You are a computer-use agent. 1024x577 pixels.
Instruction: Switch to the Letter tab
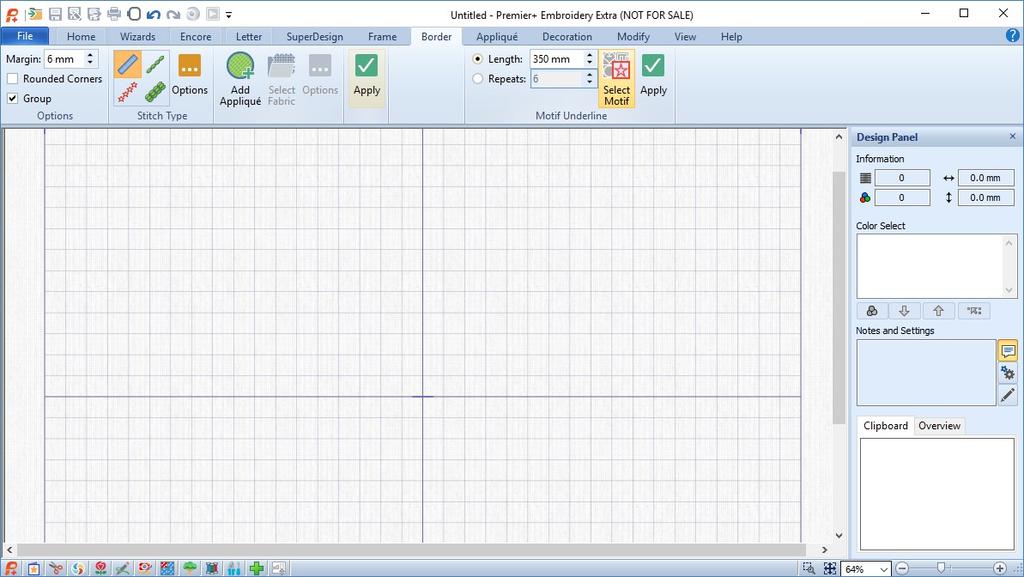click(x=249, y=37)
